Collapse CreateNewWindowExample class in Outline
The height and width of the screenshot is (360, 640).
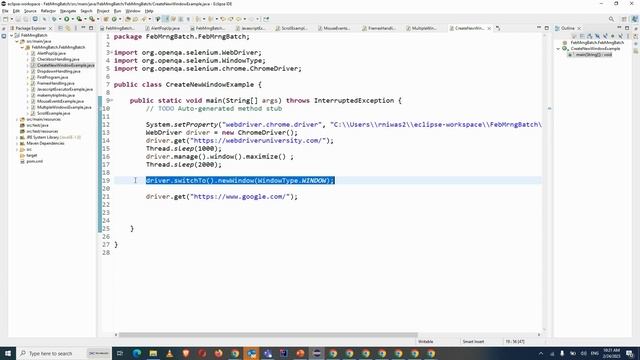coord(558,49)
